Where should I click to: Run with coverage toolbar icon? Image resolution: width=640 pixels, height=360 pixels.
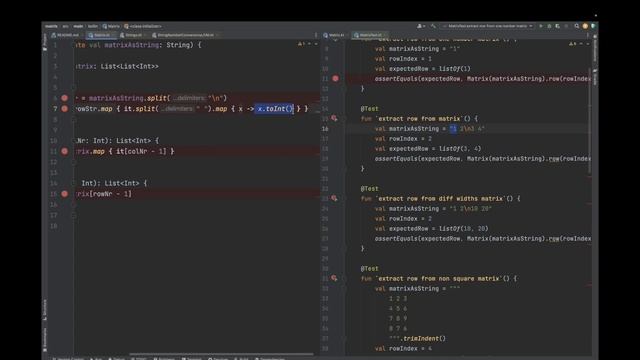558,26
